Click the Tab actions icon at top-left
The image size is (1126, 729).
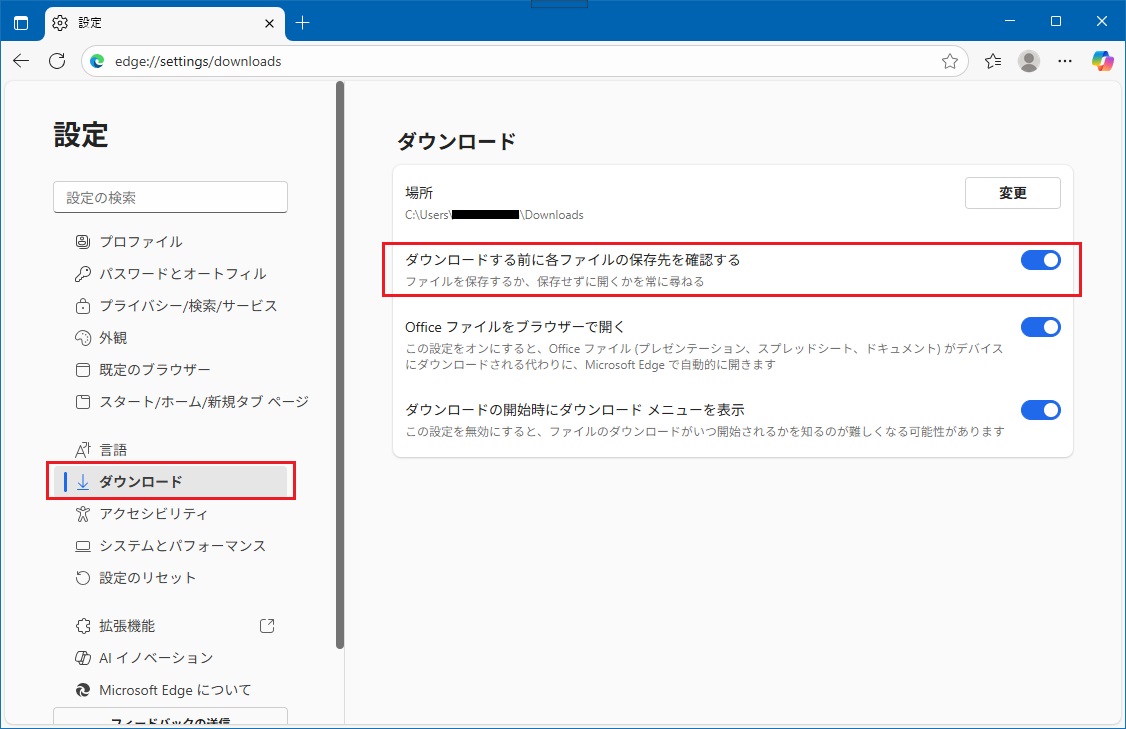tap(21, 22)
